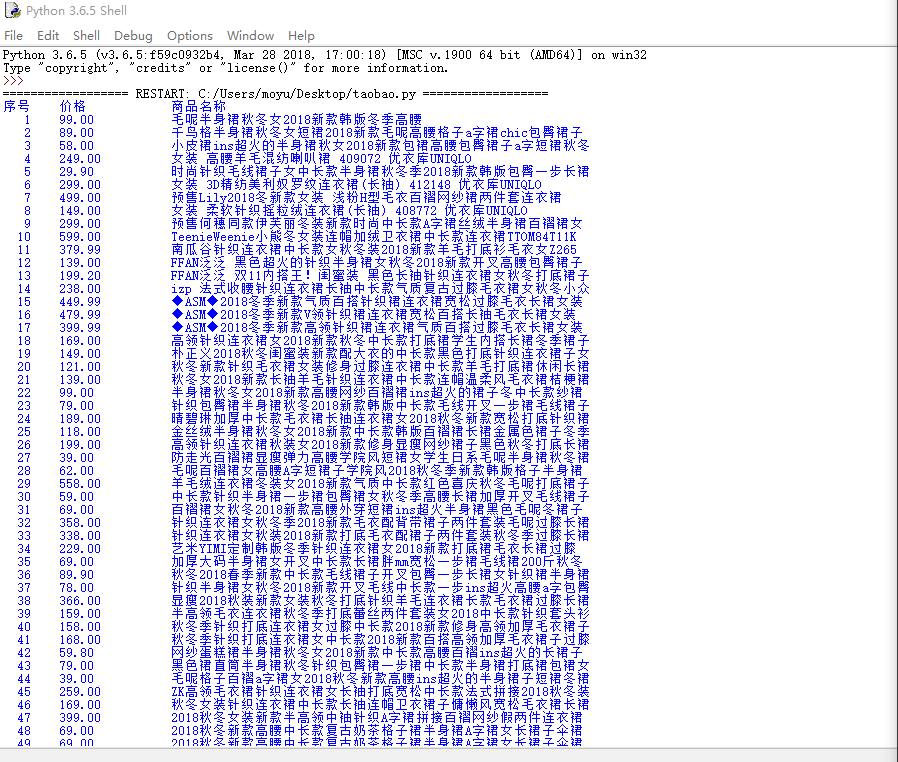
Task: Click price 338.00 in row 33
Action: tap(80, 536)
